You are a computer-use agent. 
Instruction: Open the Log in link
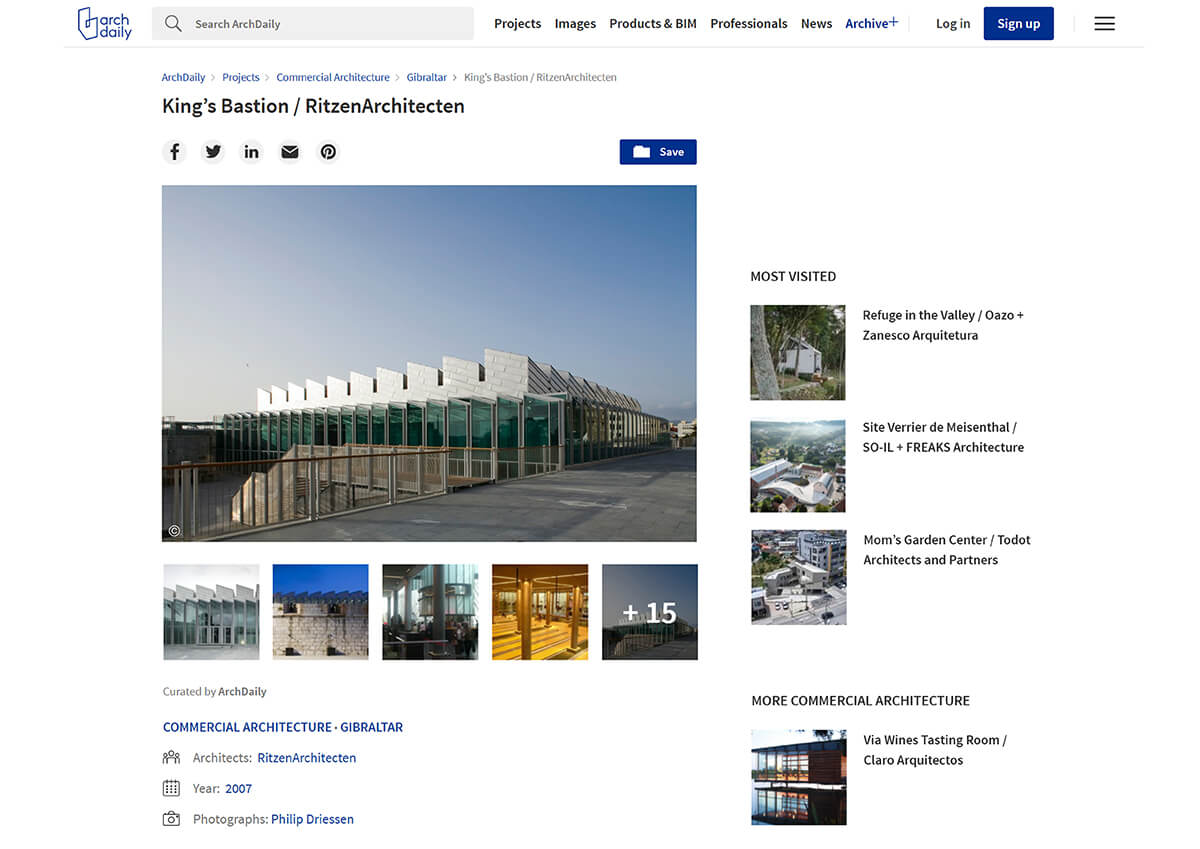coord(952,24)
